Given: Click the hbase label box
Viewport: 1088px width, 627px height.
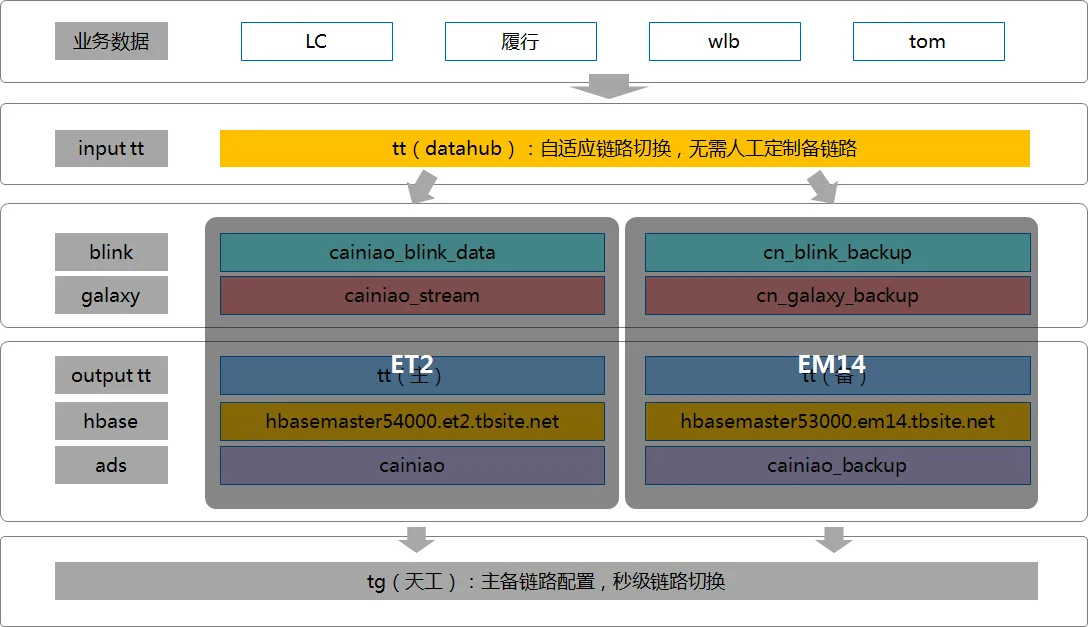Looking at the screenshot, I should [x=111, y=421].
